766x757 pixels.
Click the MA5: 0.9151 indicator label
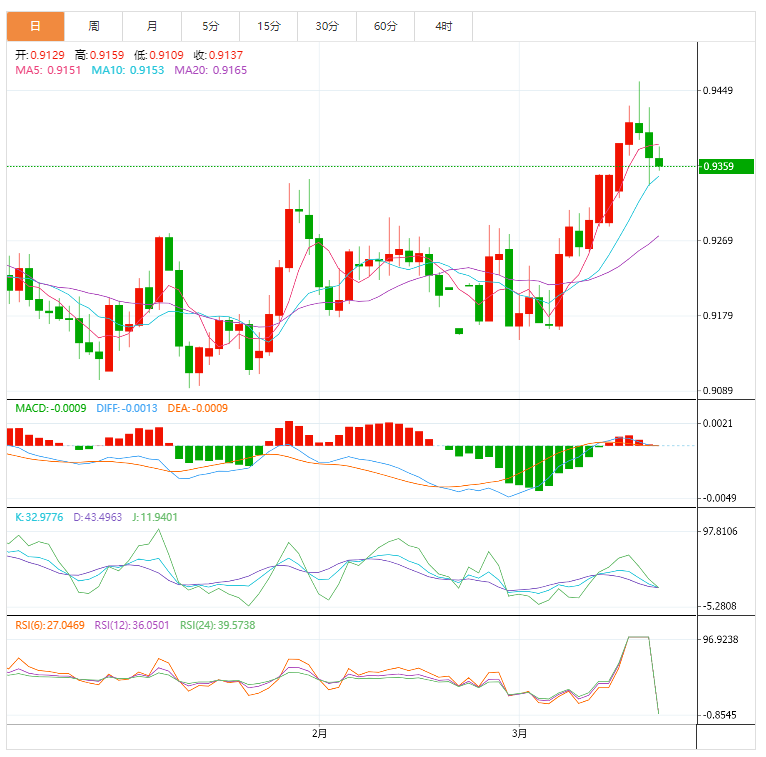pos(48,70)
